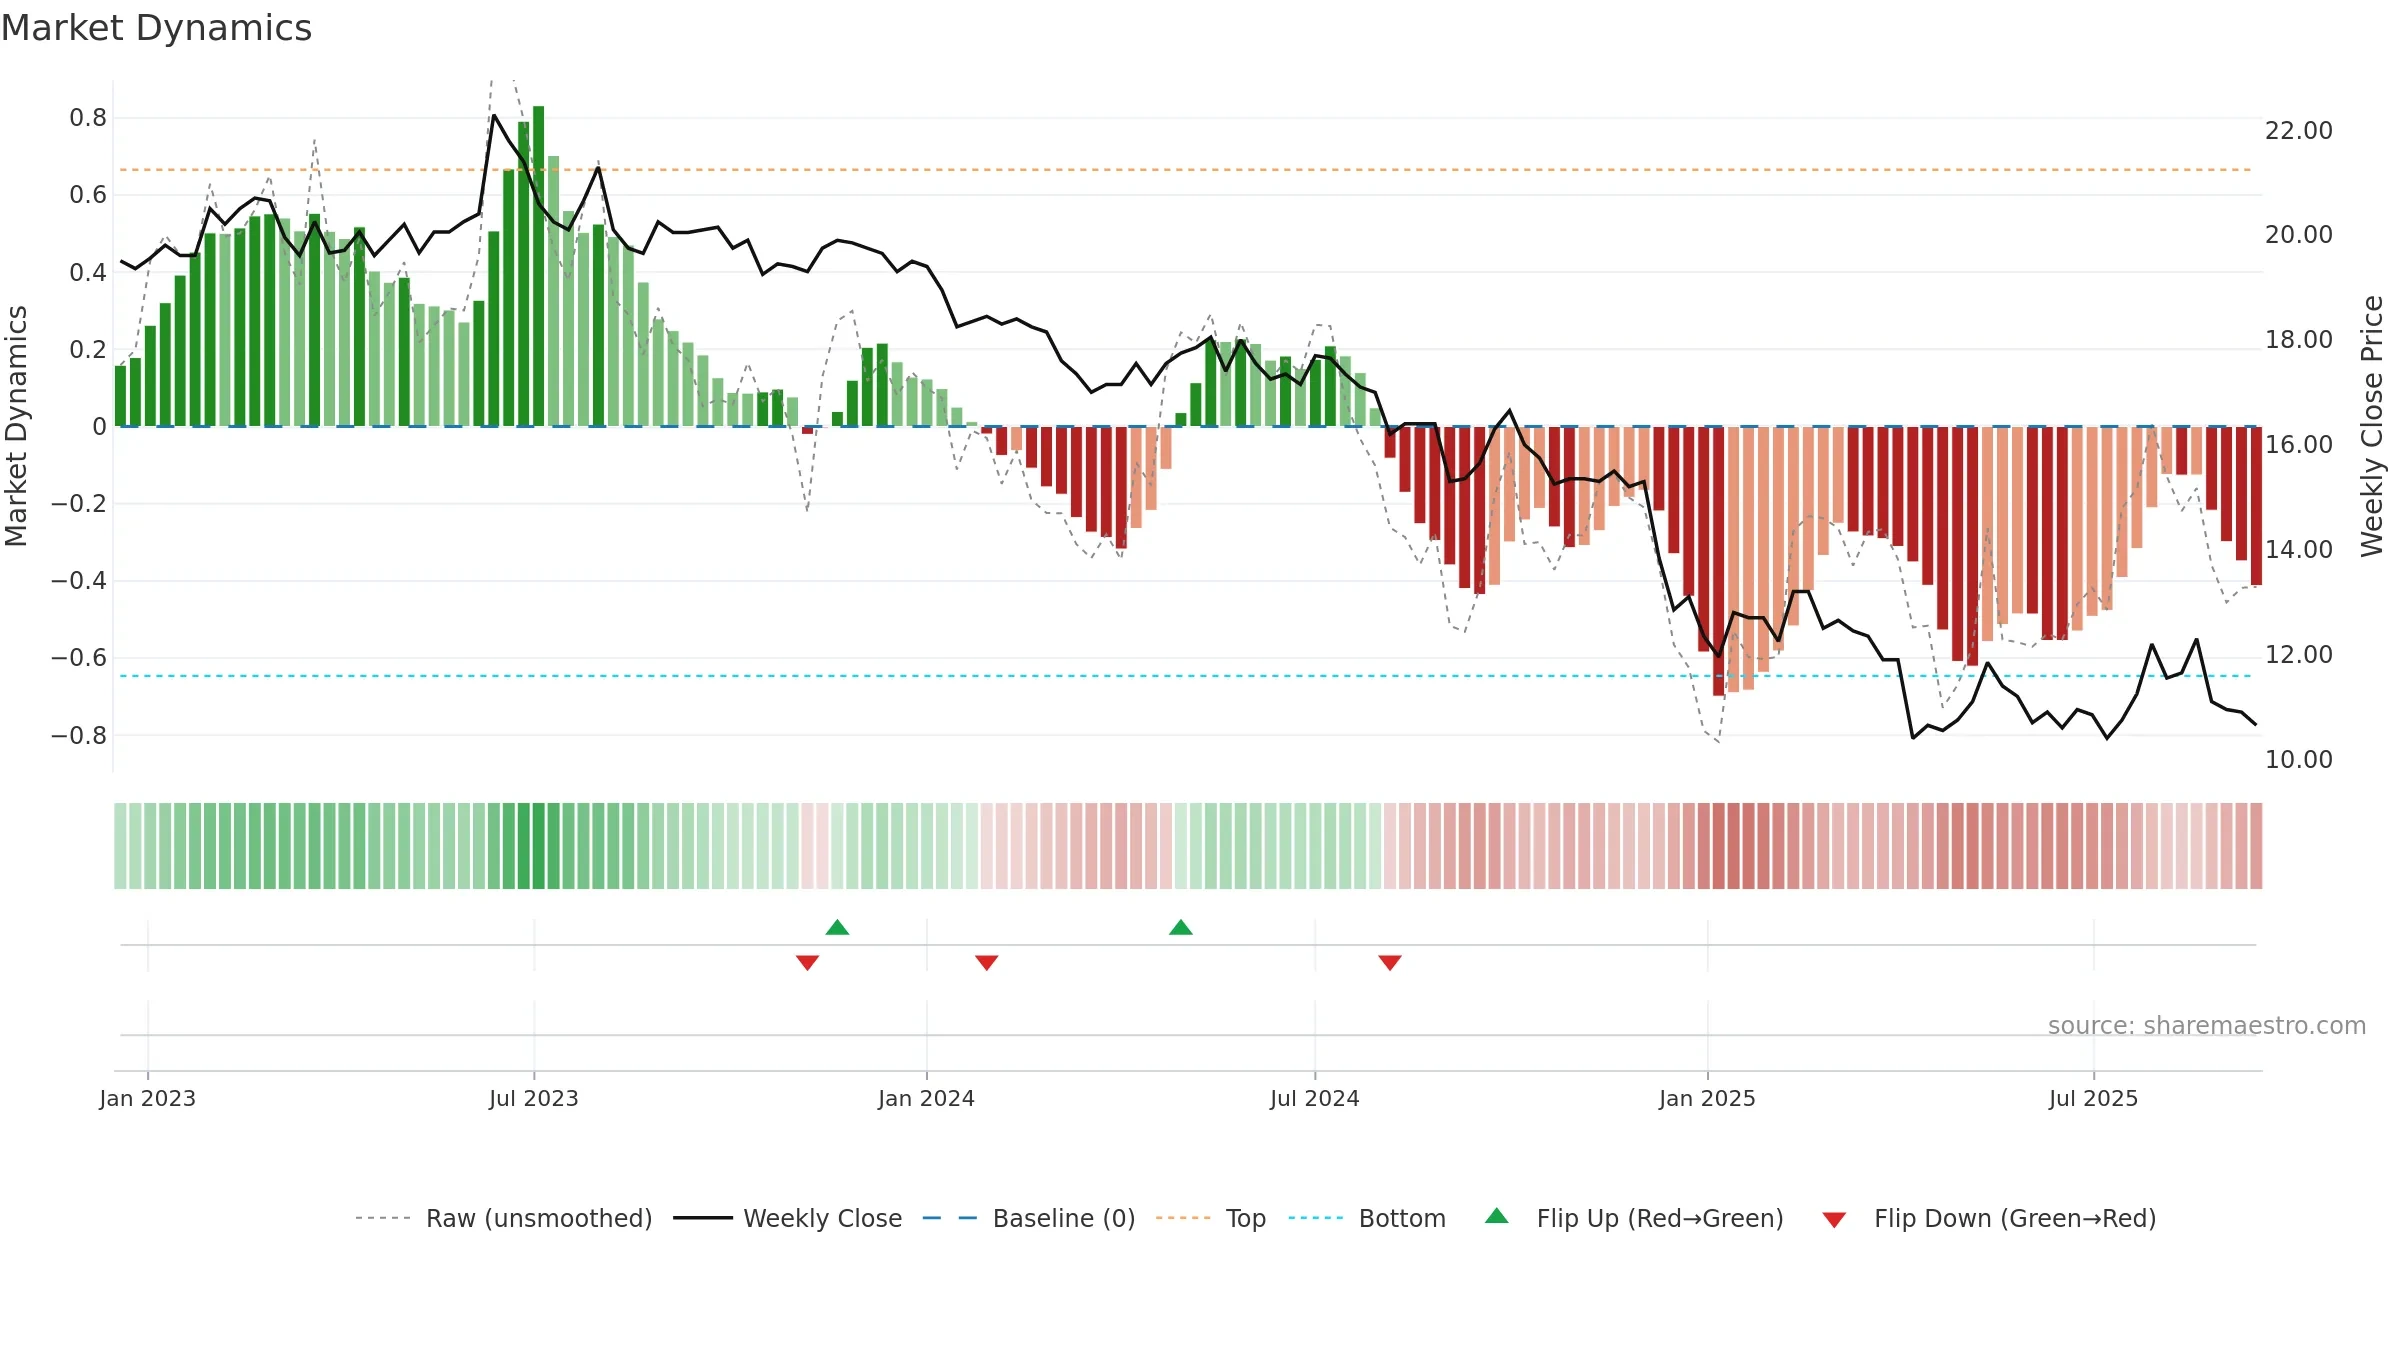The width and height of the screenshot is (2400, 1350).
Task: Click the red flip-down marker after Jul 2024
Action: point(1390,962)
